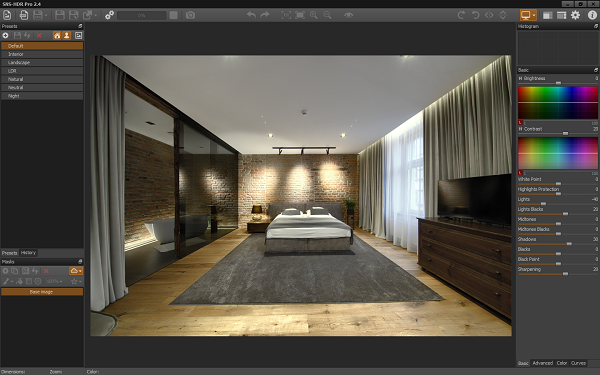600x375 pixels.
Task: Open the settings gear in toolbar
Action: (x=575, y=15)
